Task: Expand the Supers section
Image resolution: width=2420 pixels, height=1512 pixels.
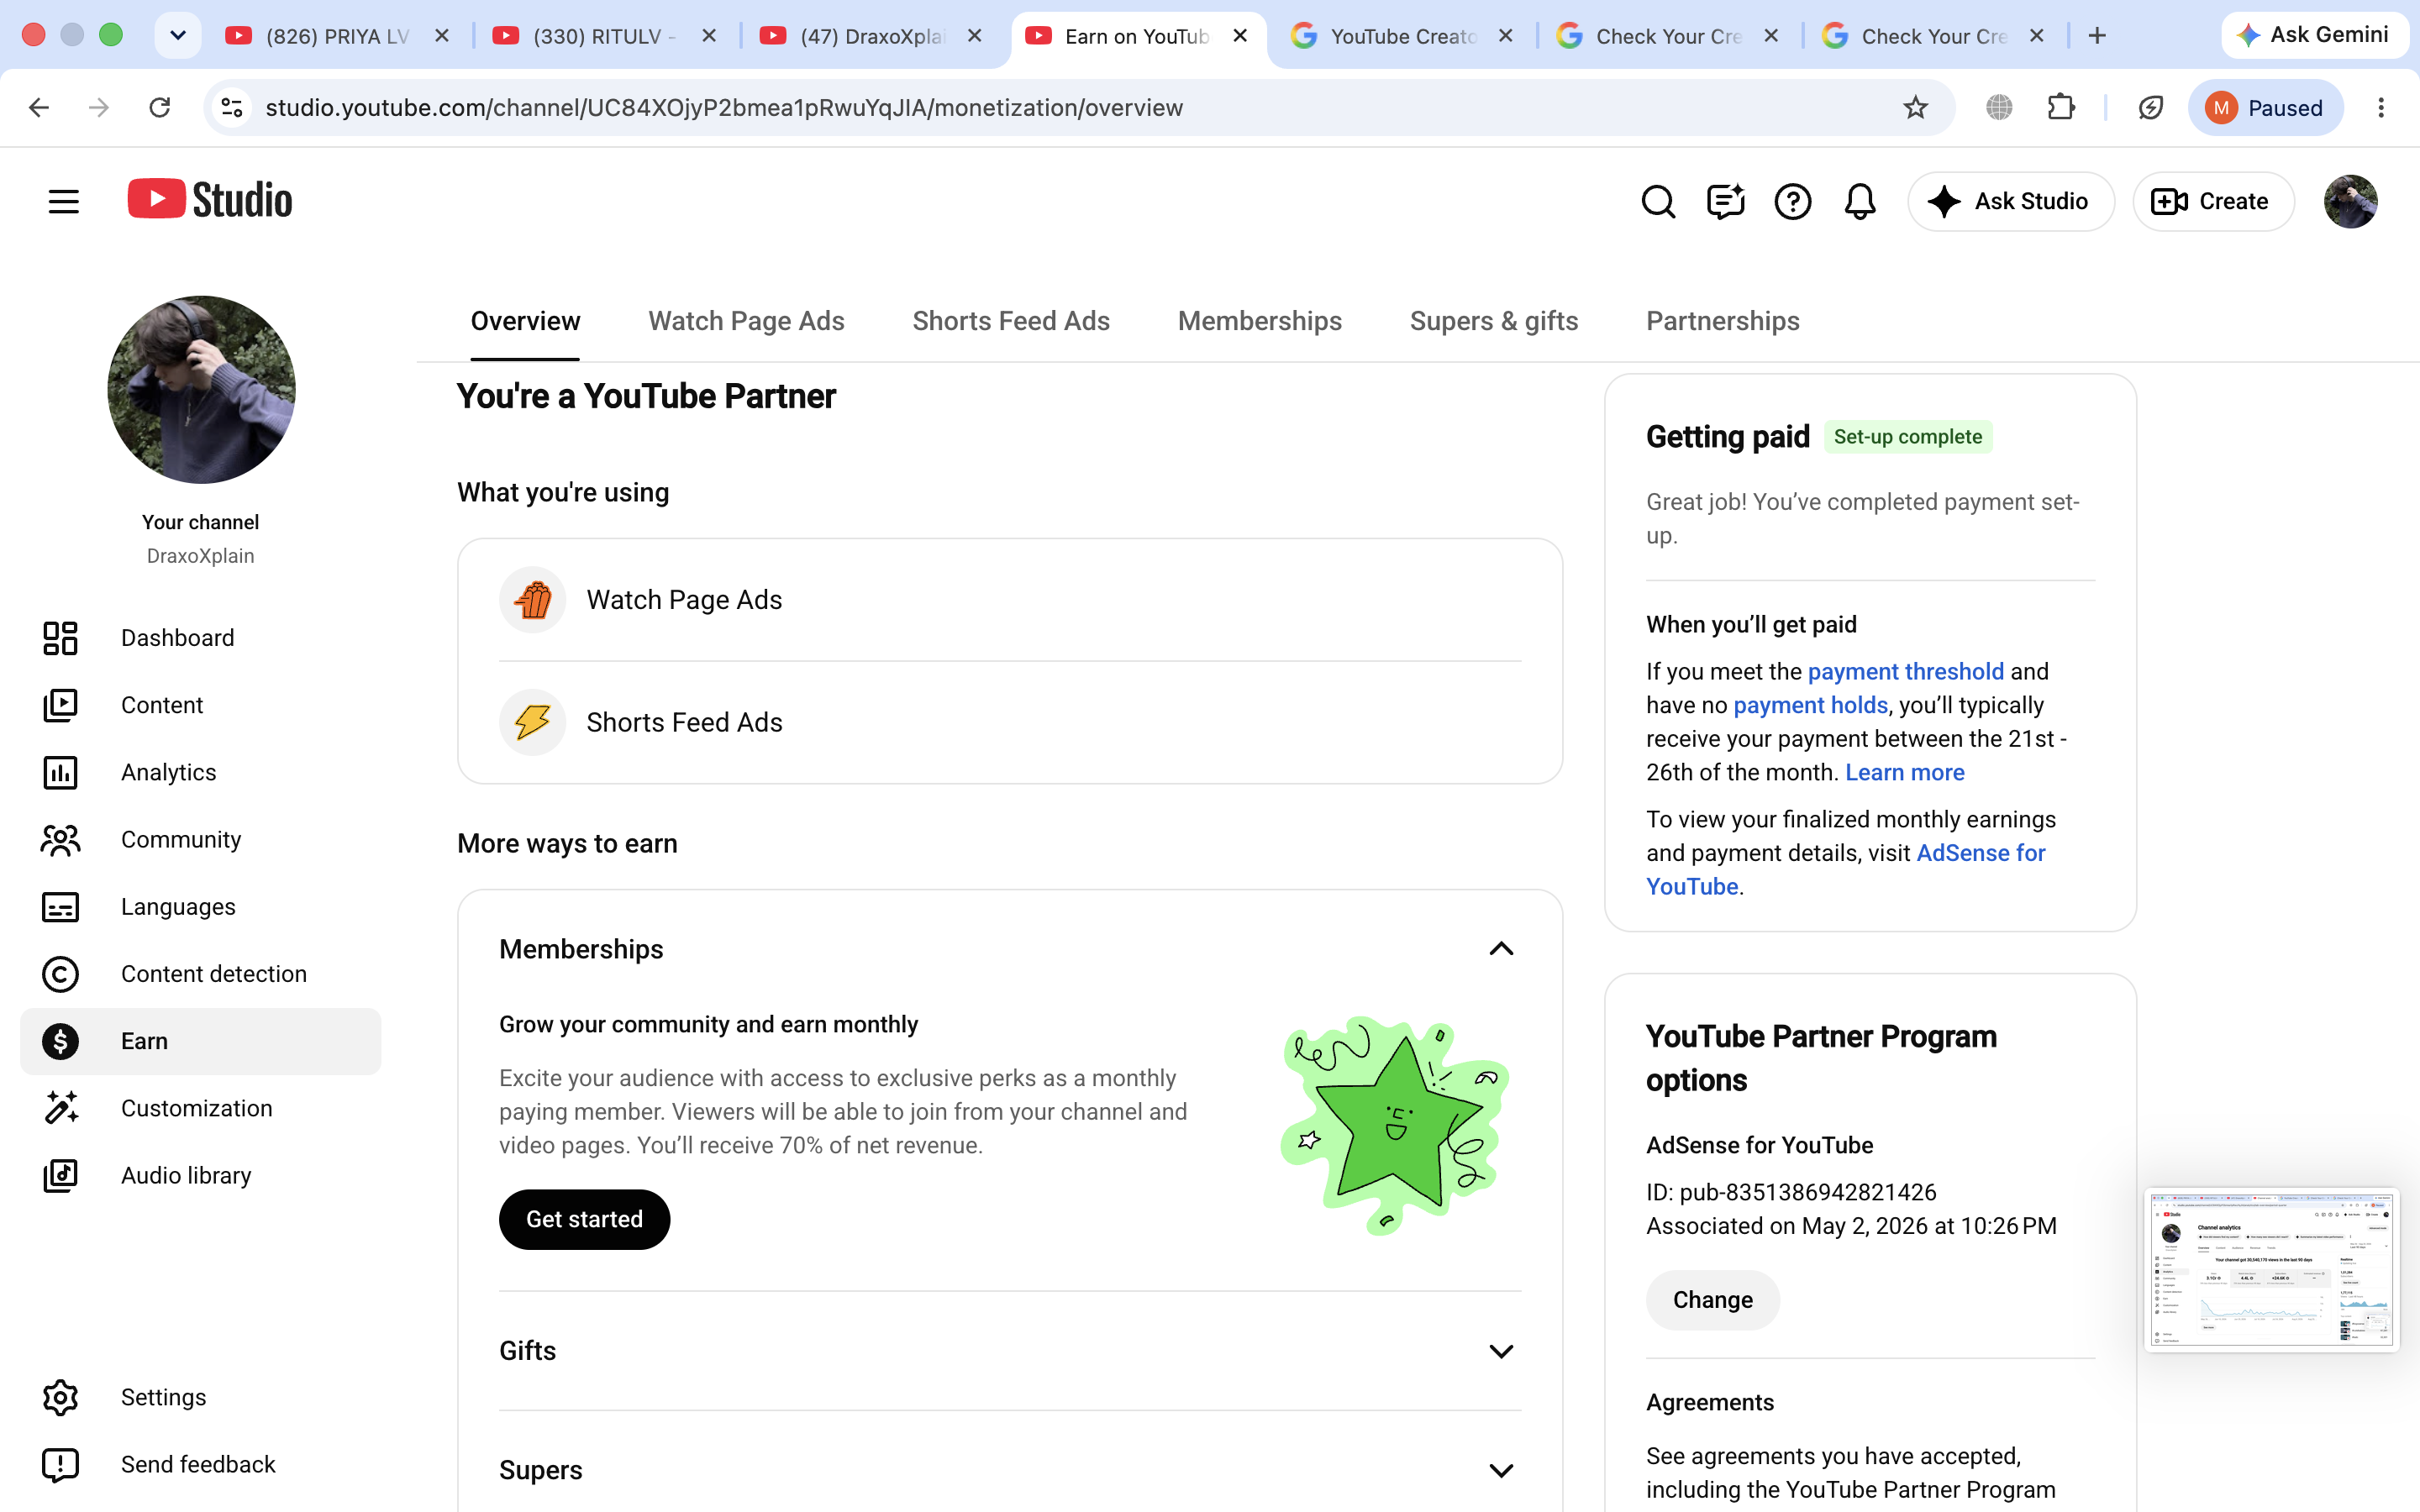Action: pos(1501,1470)
